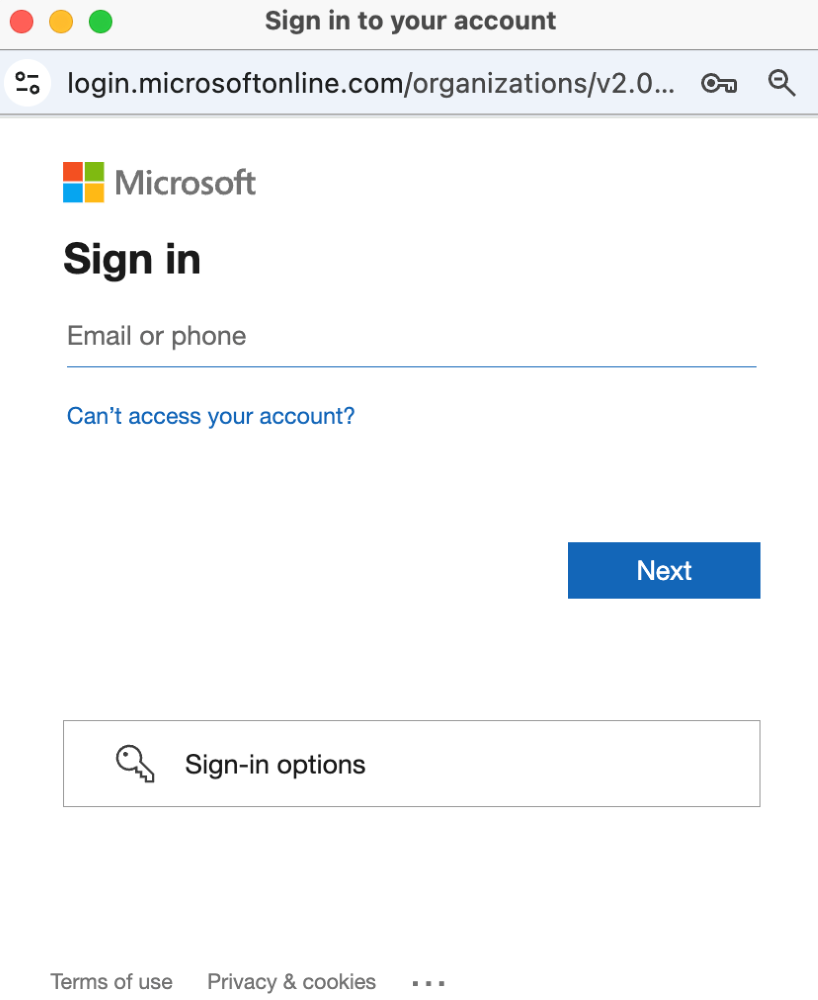Close the sign-in window with red button

[x=22, y=21]
